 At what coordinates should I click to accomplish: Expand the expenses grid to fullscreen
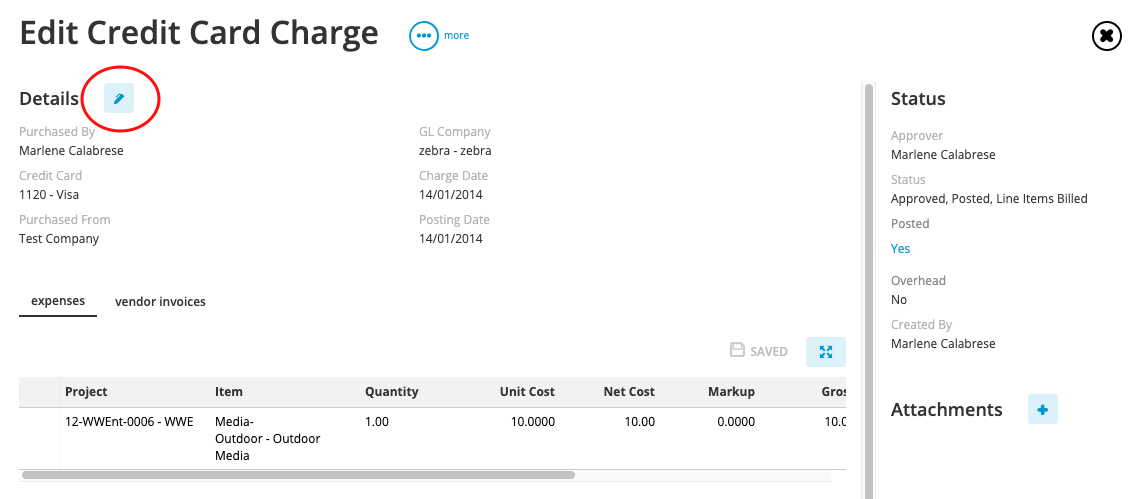(x=826, y=352)
